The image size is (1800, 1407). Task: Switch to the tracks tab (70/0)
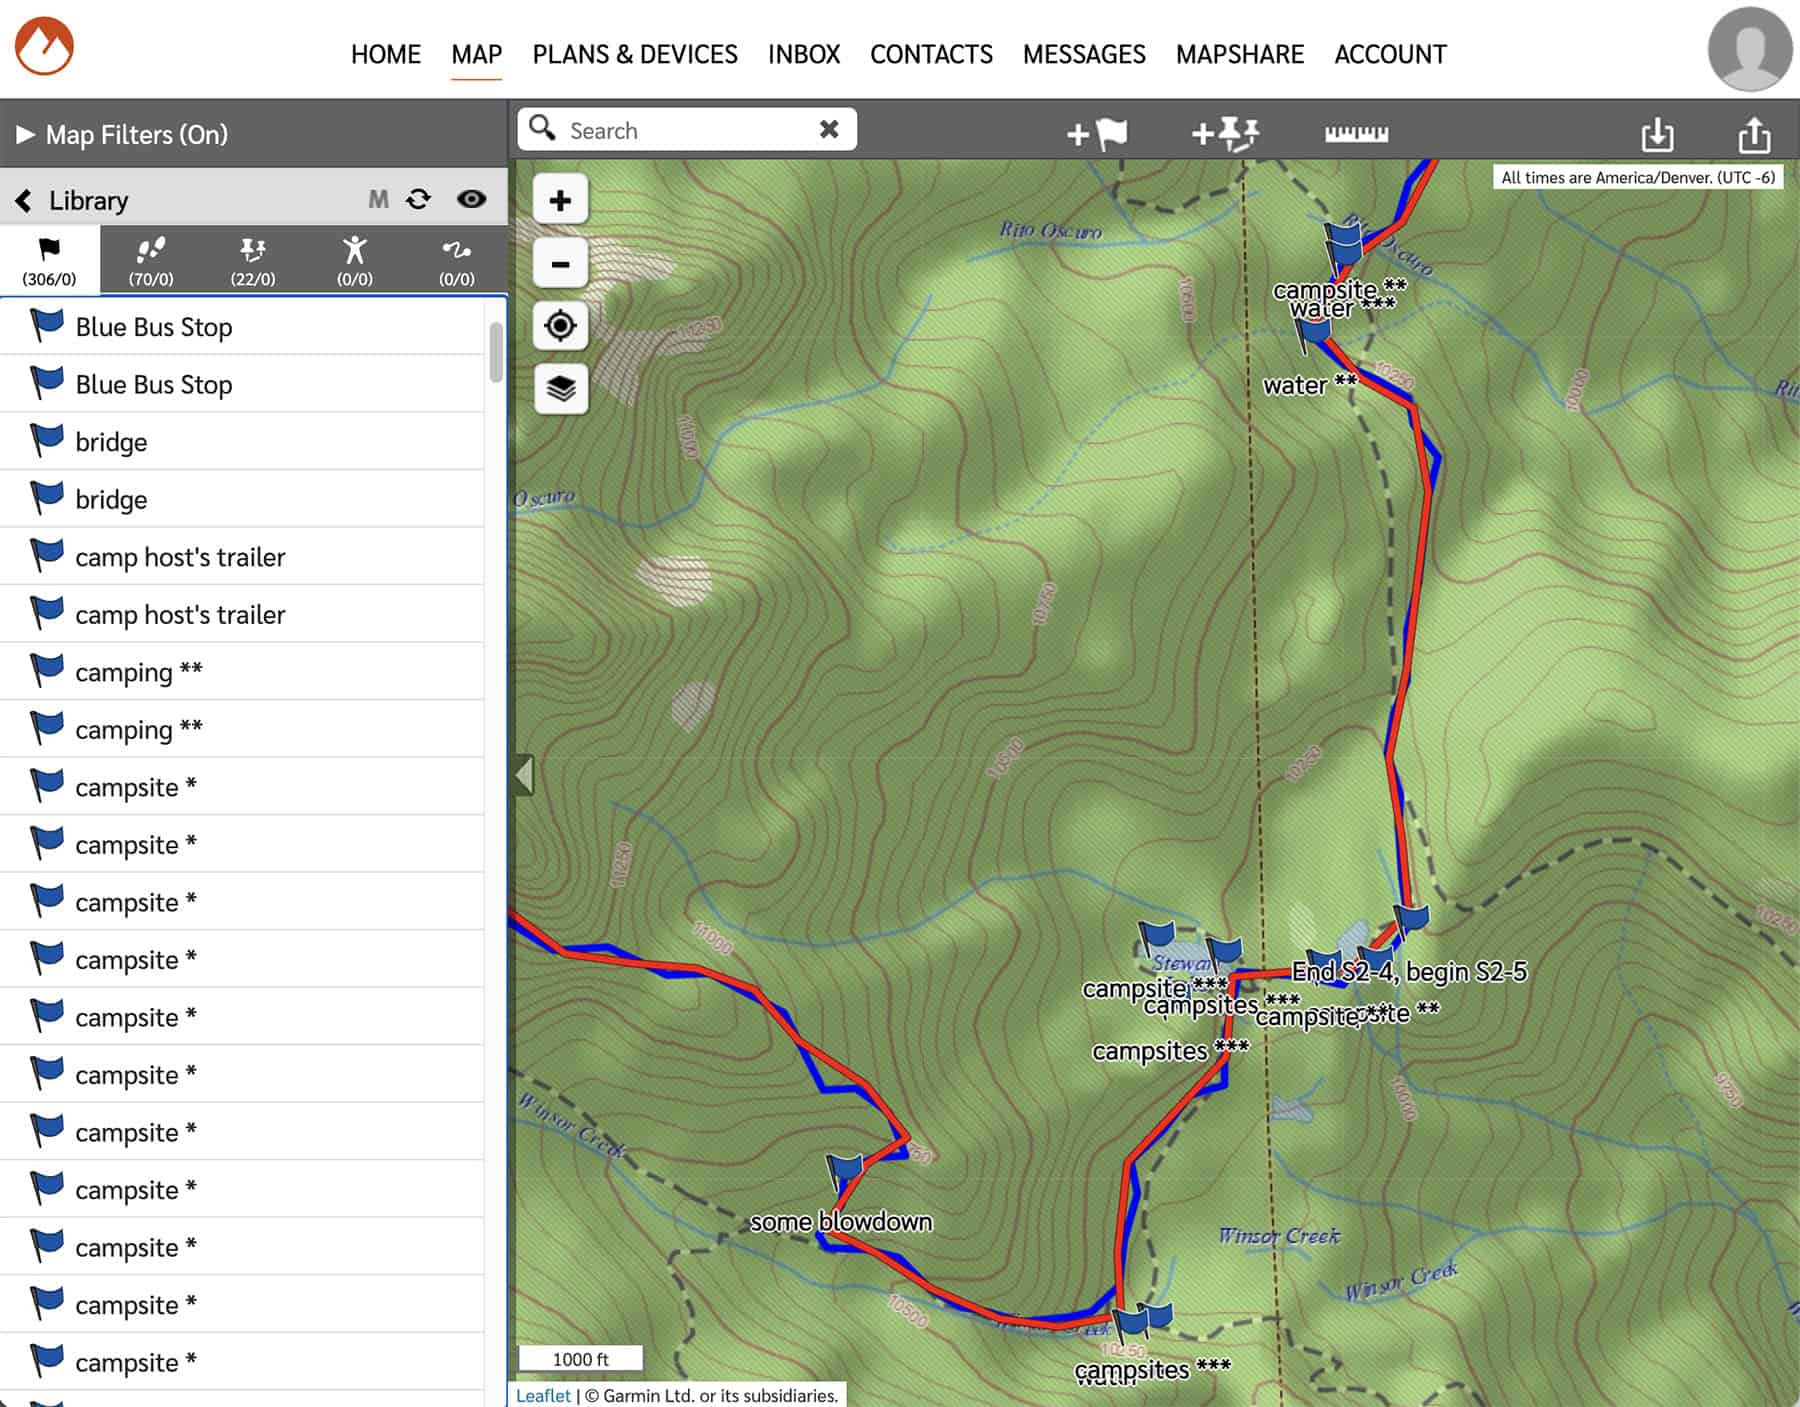tap(151, 260)
